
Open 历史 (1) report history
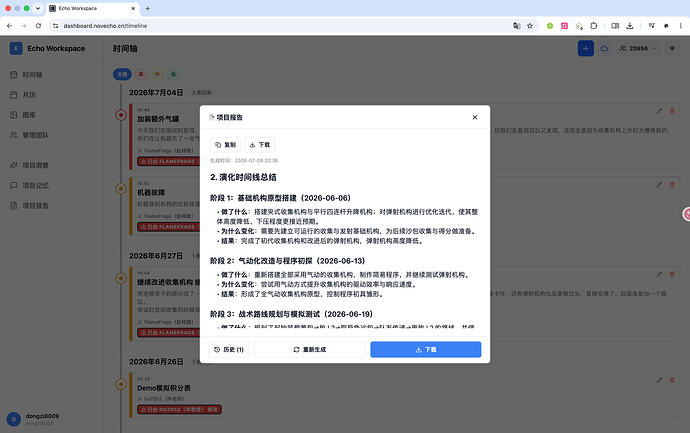pos(229,349)
